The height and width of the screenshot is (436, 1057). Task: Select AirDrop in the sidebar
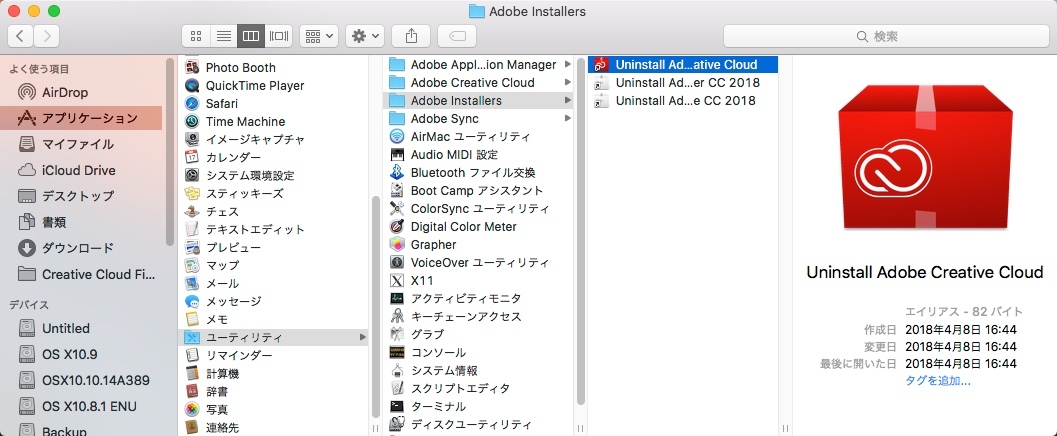(81, 92)
